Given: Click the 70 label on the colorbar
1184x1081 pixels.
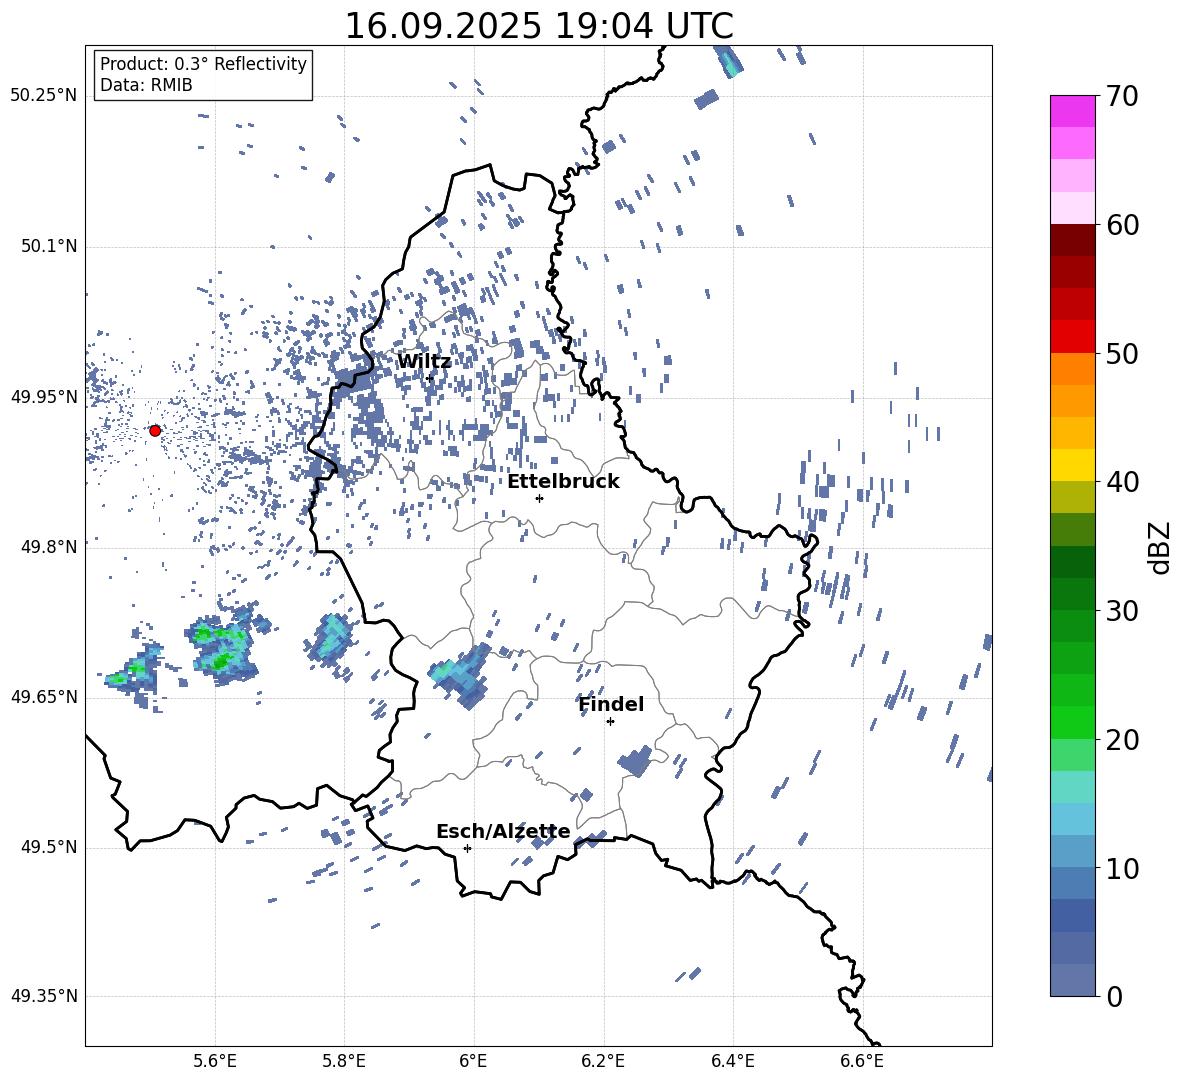Looking at the screenshot, I should coord(1121,96).
